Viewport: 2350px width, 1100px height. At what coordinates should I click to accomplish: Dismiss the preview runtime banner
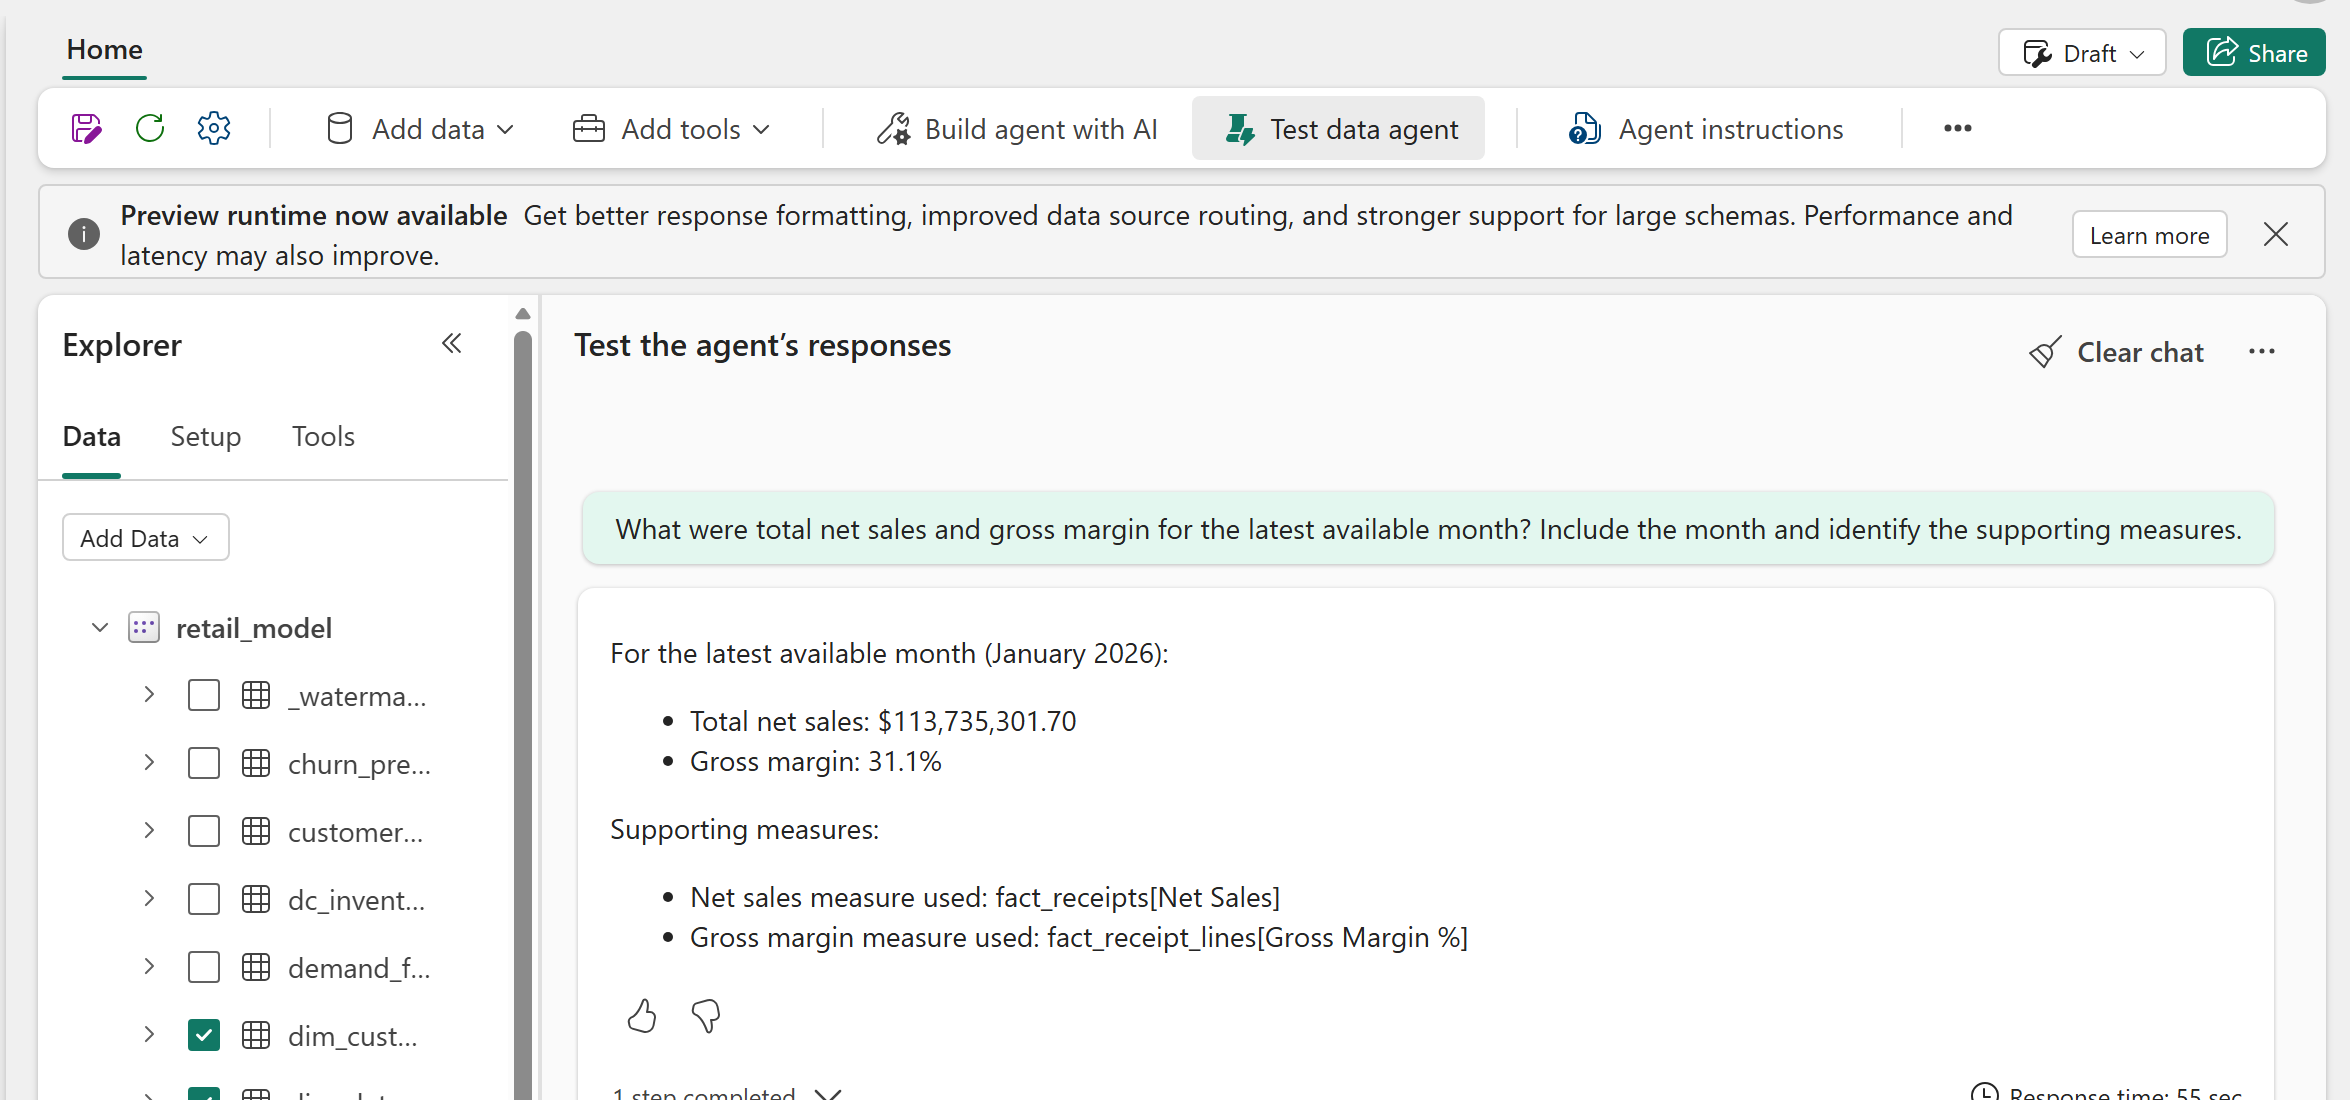tap(2276, 234)
